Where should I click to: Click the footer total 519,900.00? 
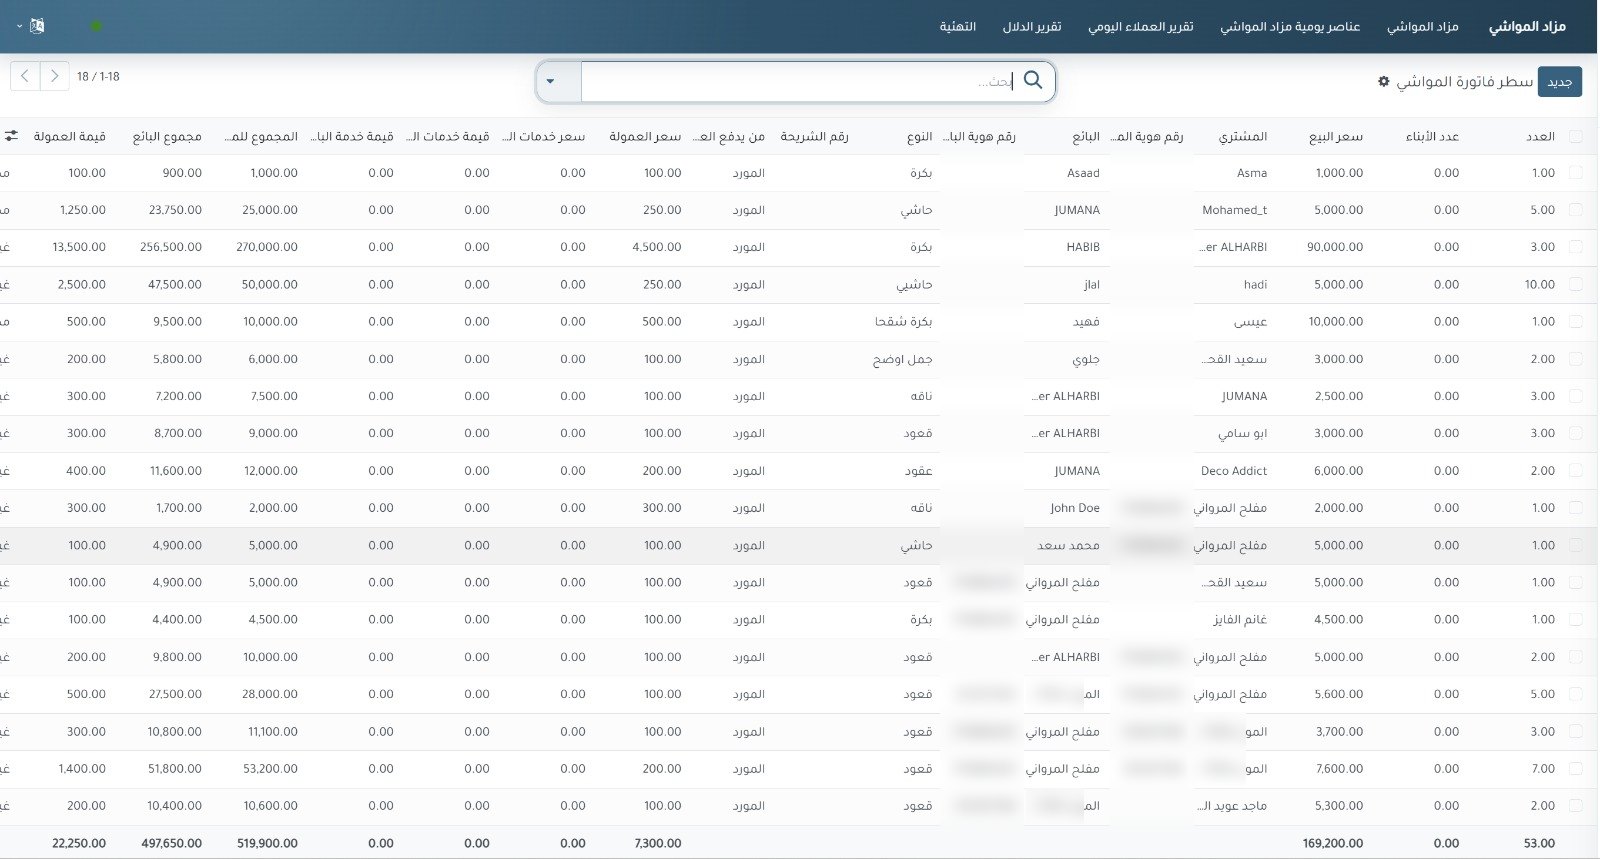tap(268, 843)
